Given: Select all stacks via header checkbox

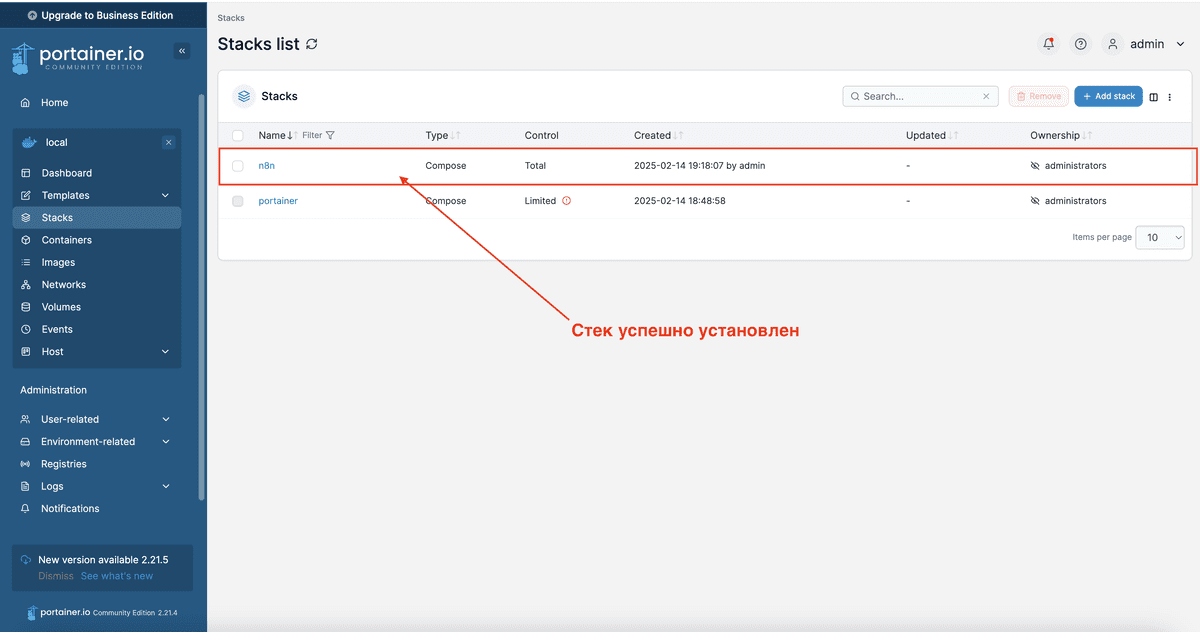Looking at the screenshot, I should point(237,135).
